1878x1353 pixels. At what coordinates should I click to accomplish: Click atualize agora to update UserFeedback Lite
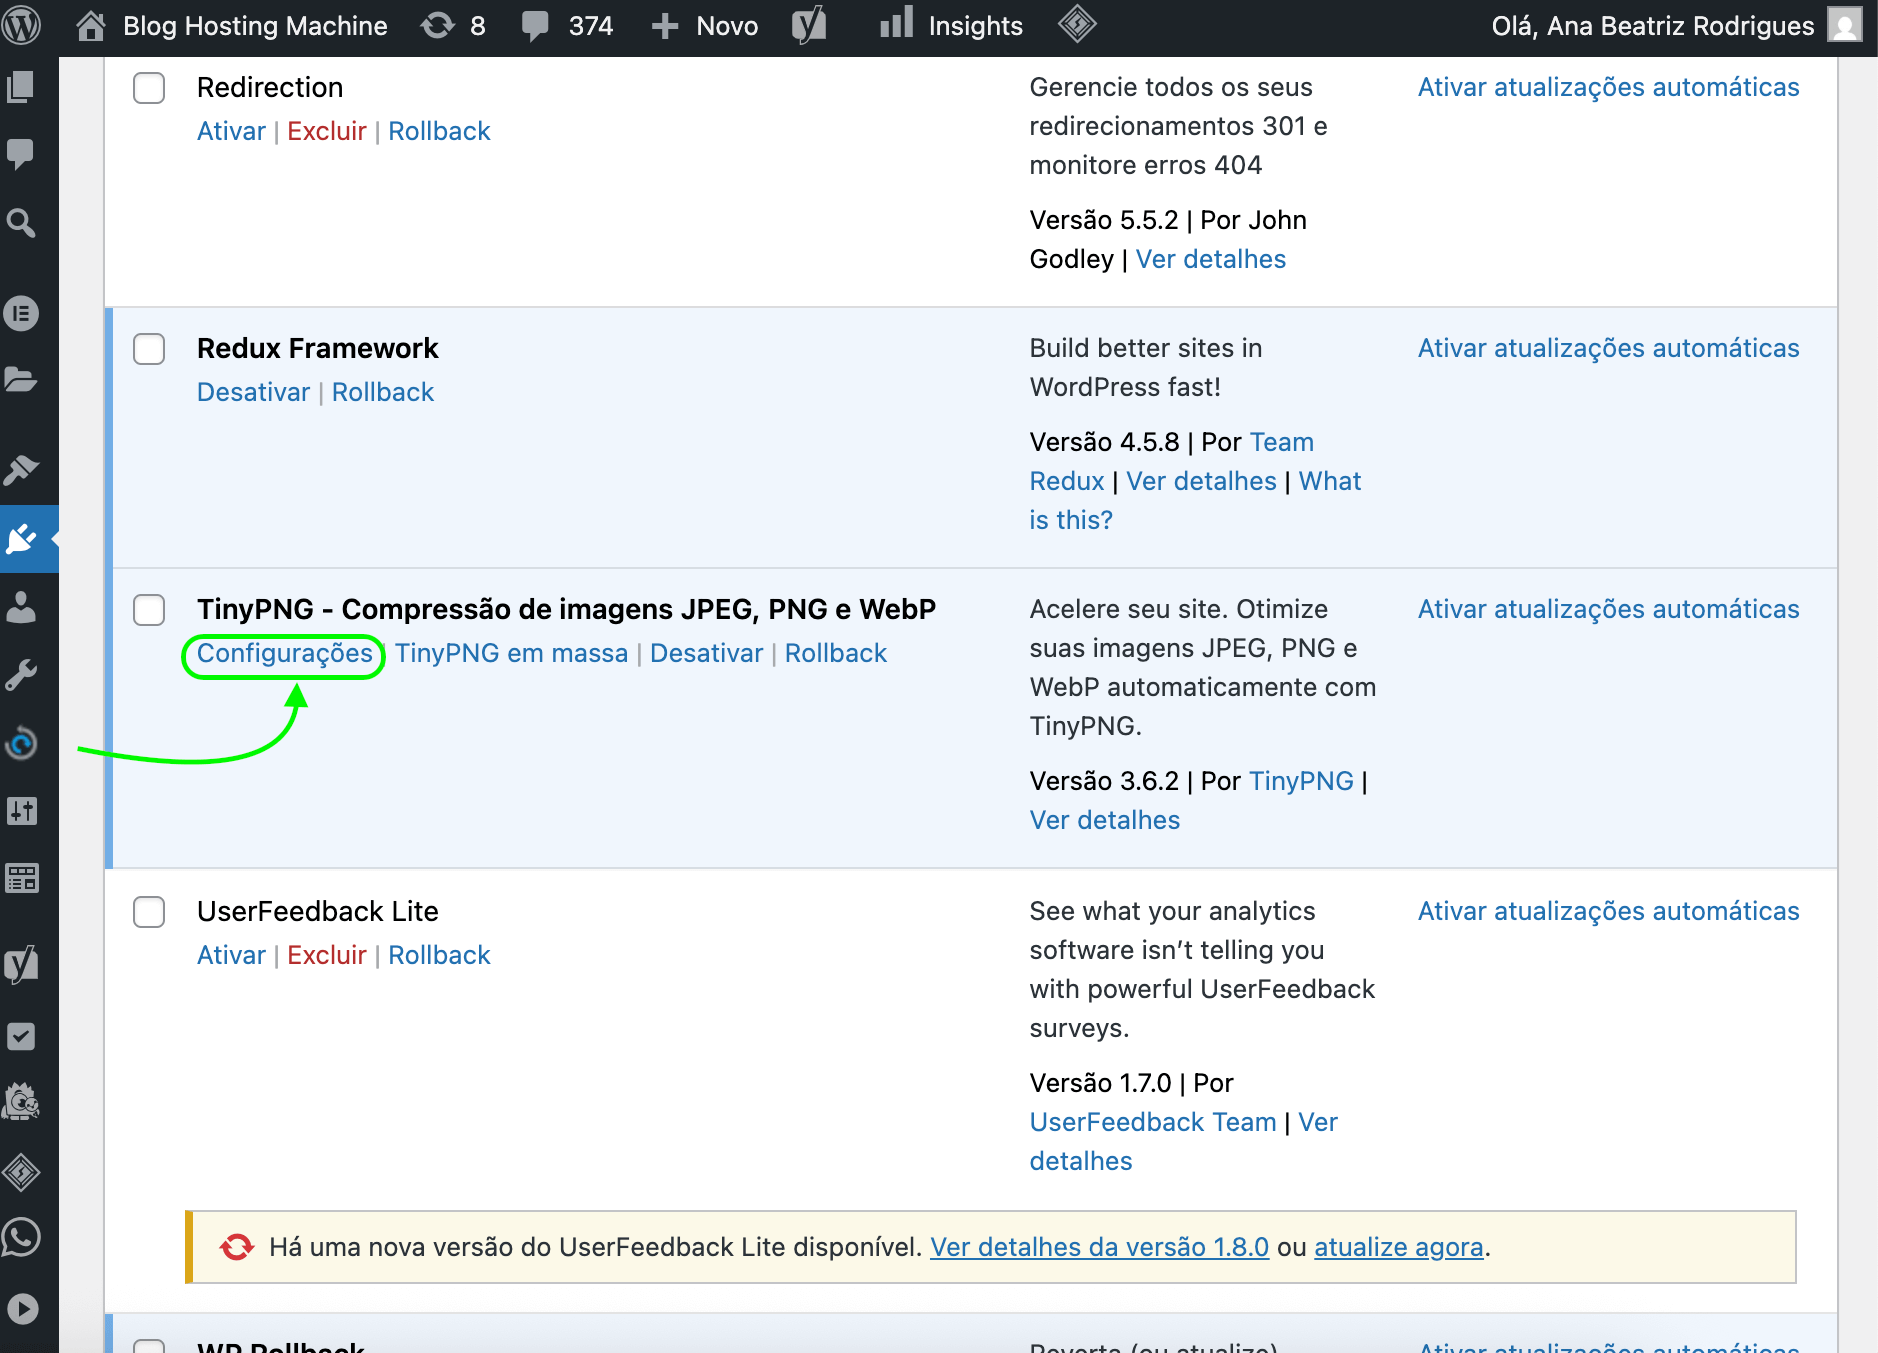point(1398,1247)
